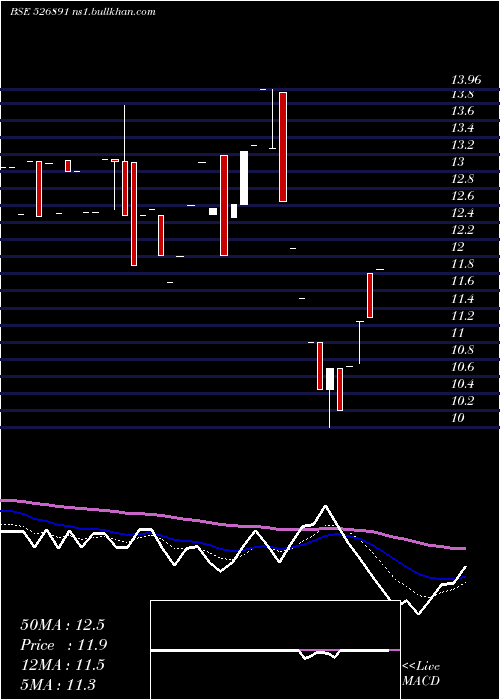Click the 11.6 price axis label
The width and height of the screenshot is (500, 700).
[462, 282]
